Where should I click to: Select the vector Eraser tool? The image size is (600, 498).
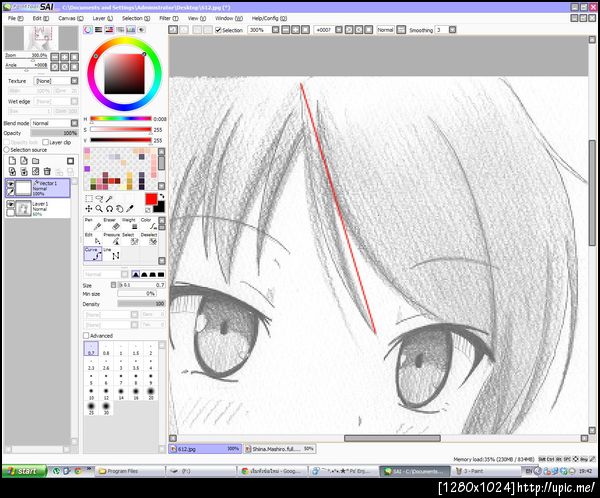tap(112, 225)
